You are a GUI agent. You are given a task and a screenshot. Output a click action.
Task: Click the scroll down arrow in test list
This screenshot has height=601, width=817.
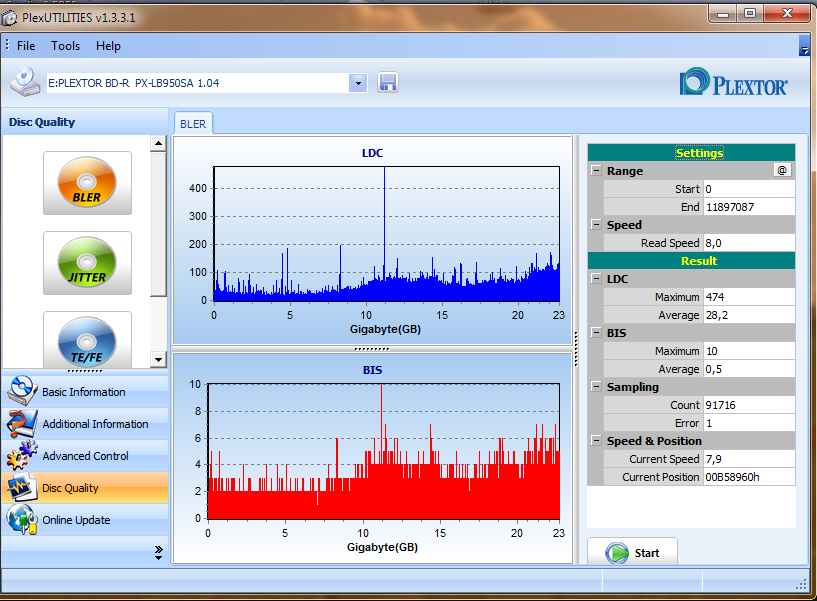click(158, 359)
